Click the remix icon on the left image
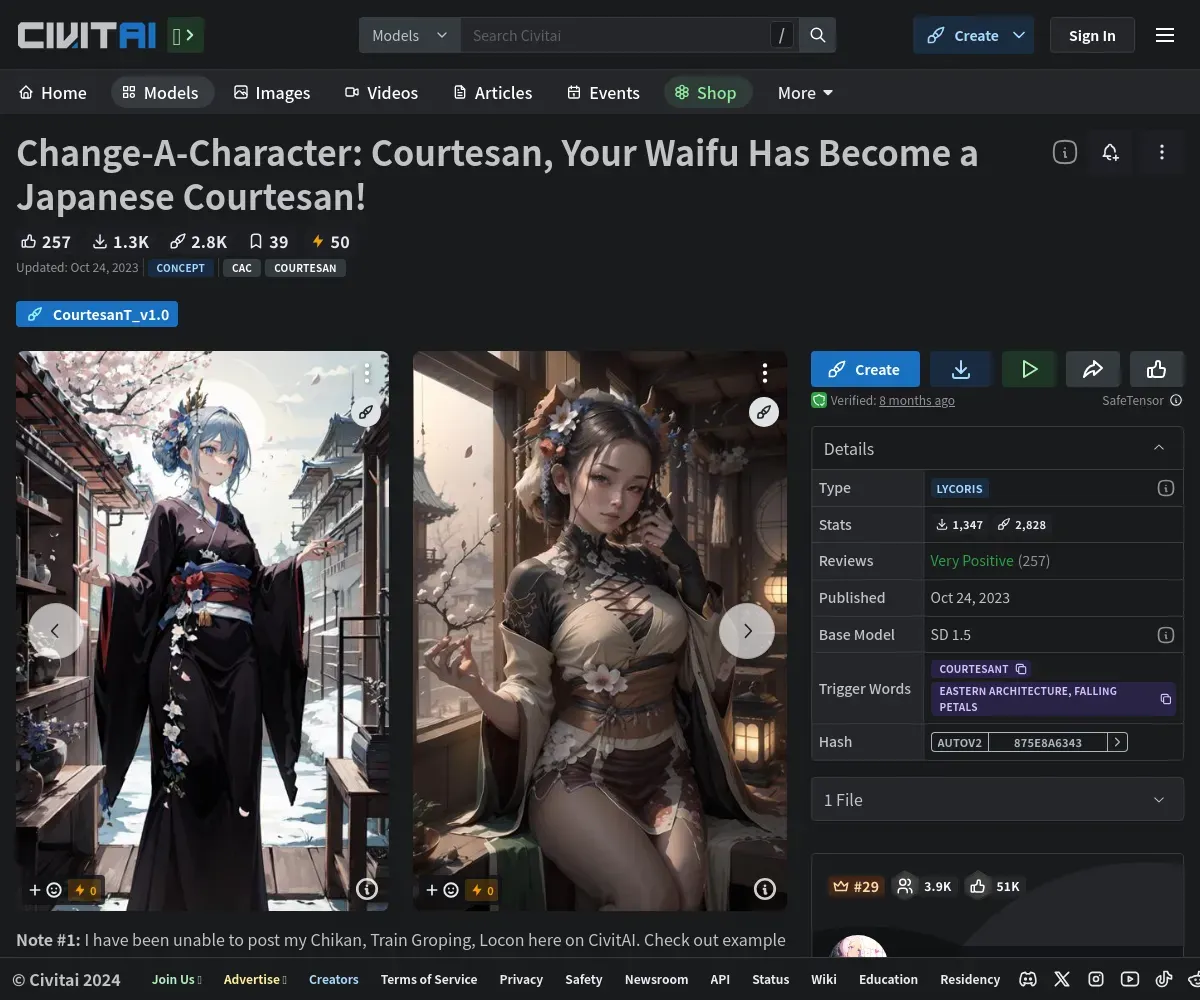Image resolution: width=1200 pixels, height=1000 pixels. click(367, 412)
